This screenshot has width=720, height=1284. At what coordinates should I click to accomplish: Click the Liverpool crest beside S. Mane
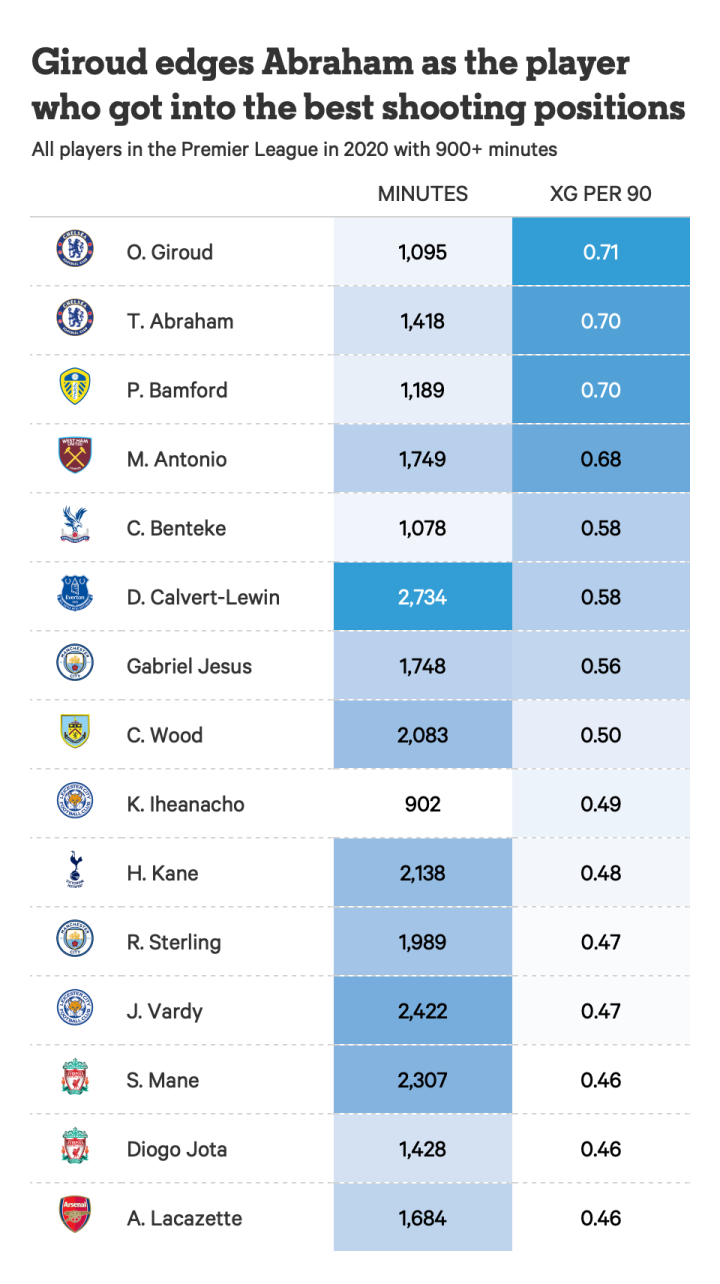pos(75,1077)
